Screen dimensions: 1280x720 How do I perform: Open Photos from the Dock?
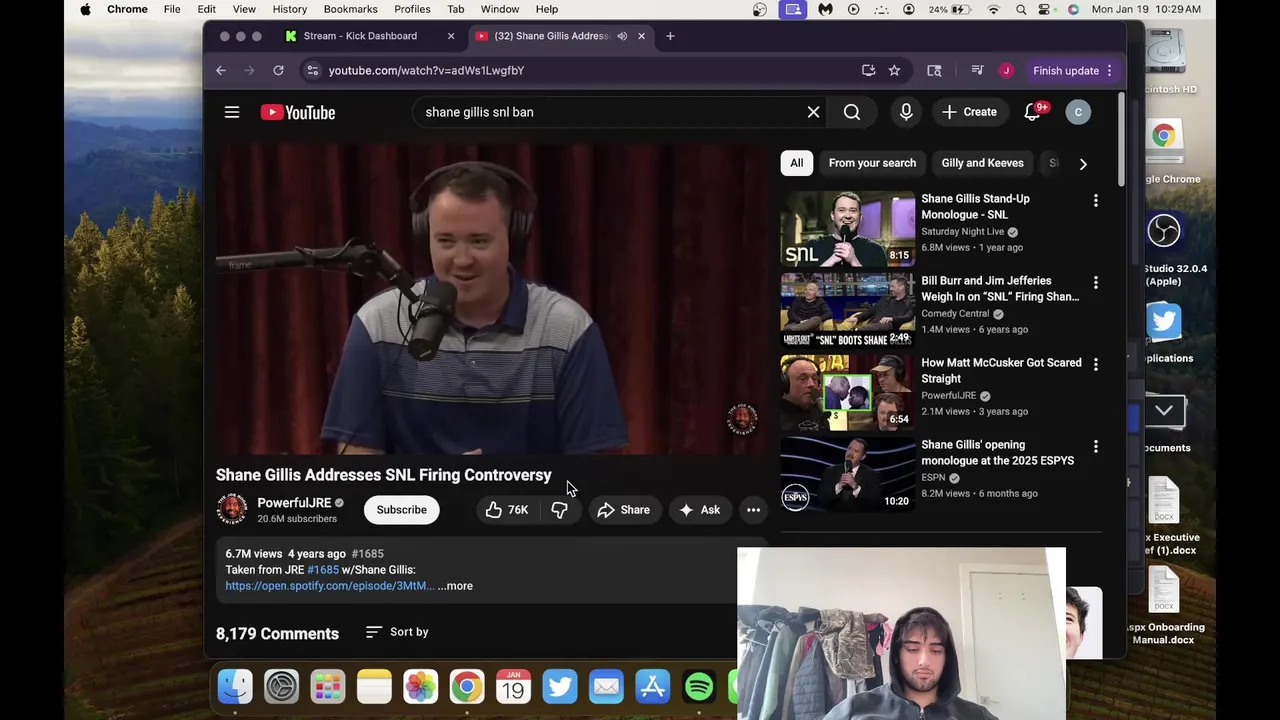420,687
